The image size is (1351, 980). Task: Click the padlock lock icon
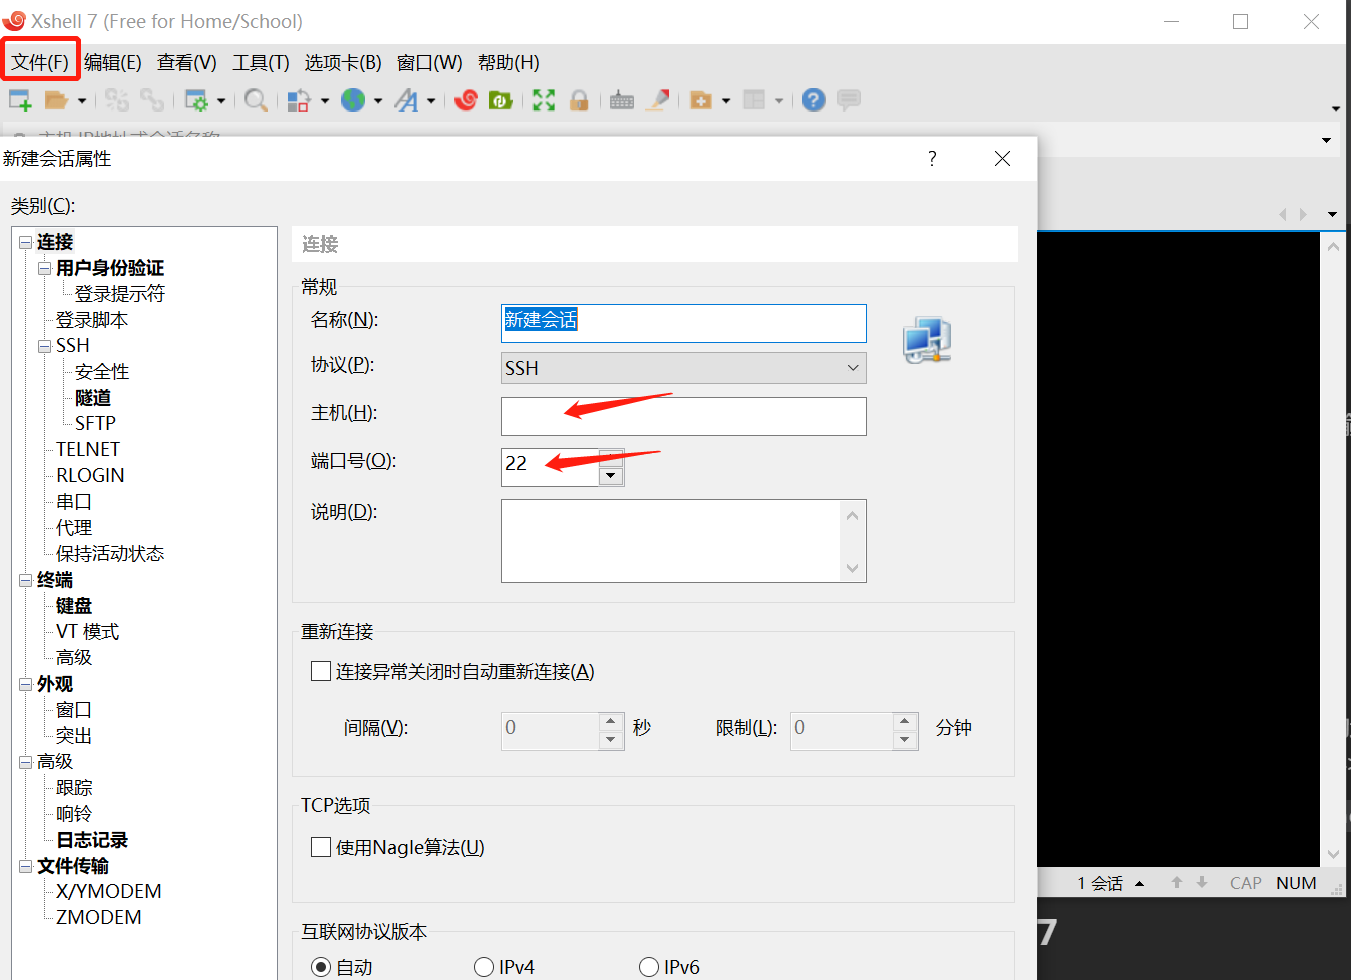point(579,100)
